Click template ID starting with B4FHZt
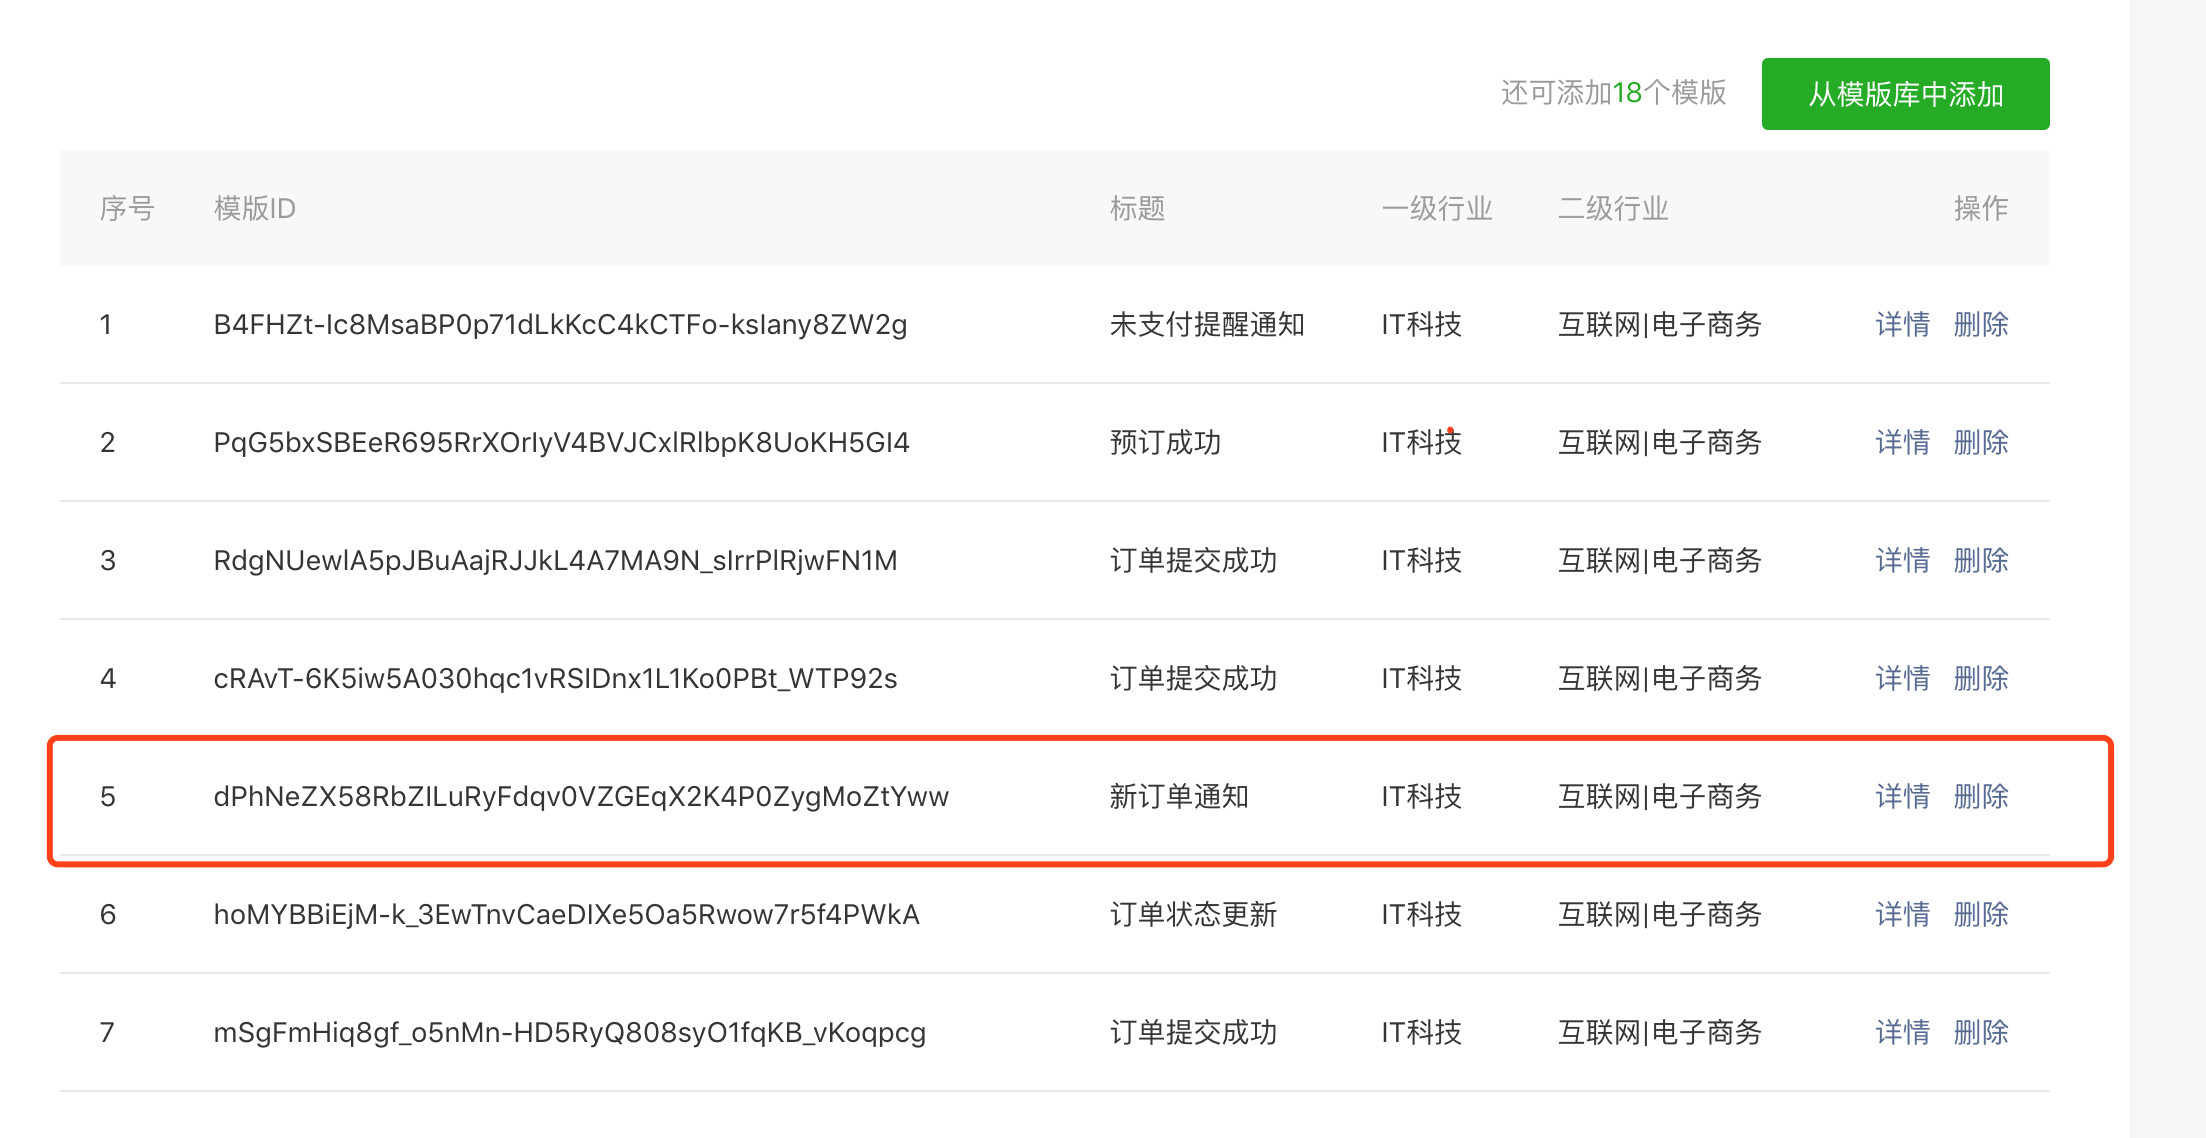Screen dimensions: 2206x1138 [560, 325]
